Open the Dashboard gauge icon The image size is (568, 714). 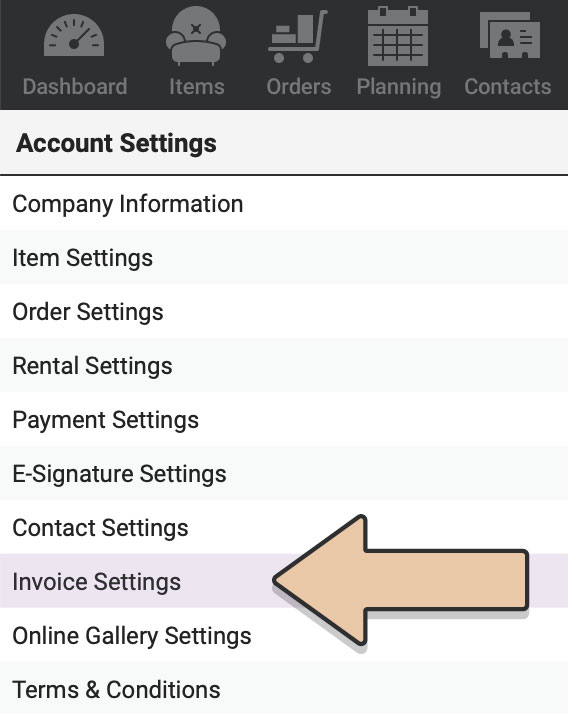(x=74, y=36)
